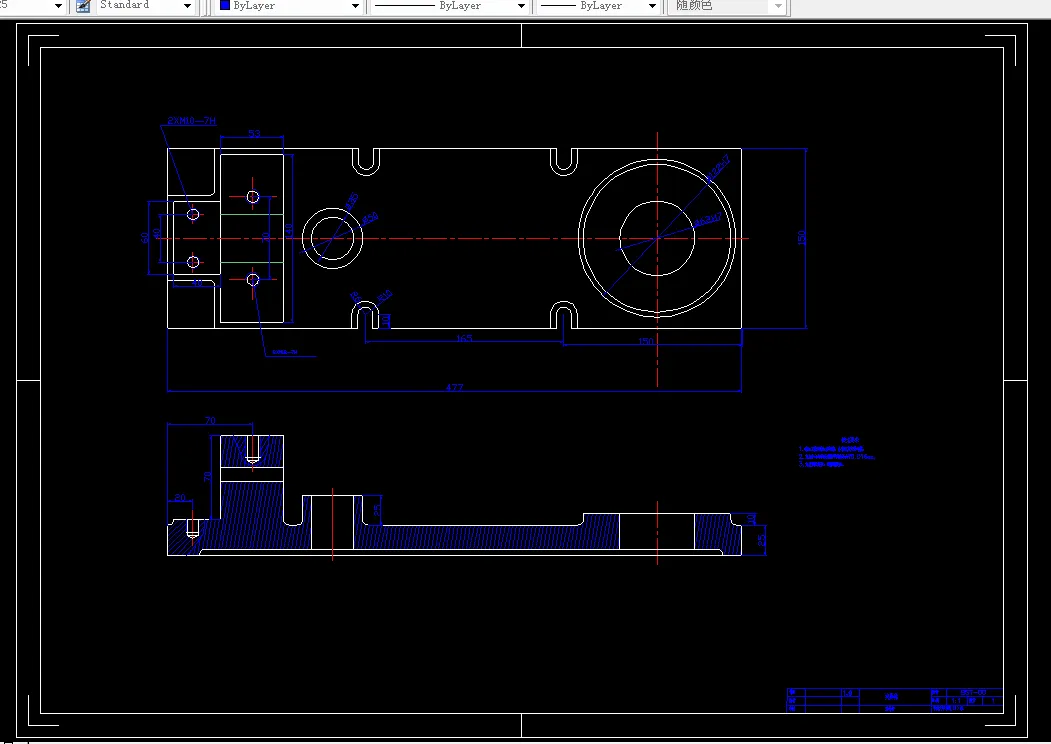The width and height of the screenshot is (1051, 744).
Task: Select the 477 overall length dimension
Action: [454, 387]
